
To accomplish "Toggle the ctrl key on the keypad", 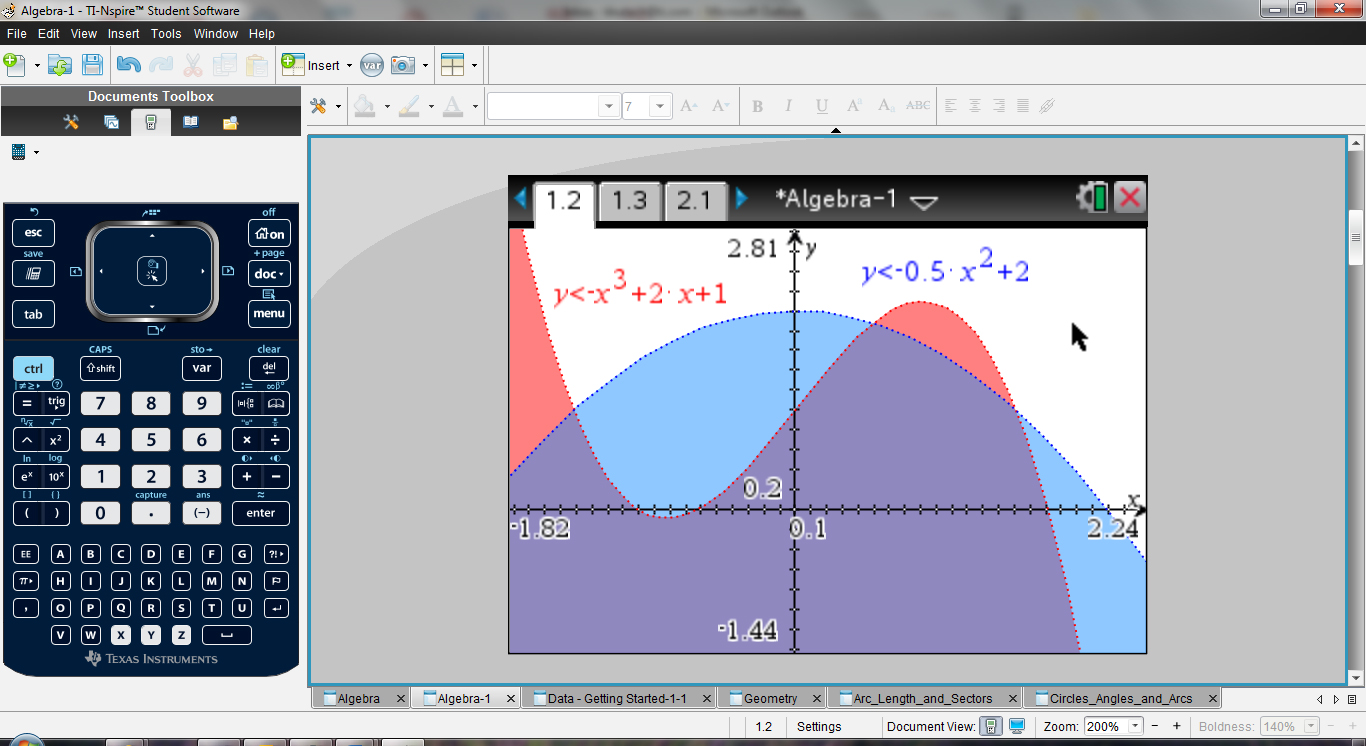I will coord(33,369).
